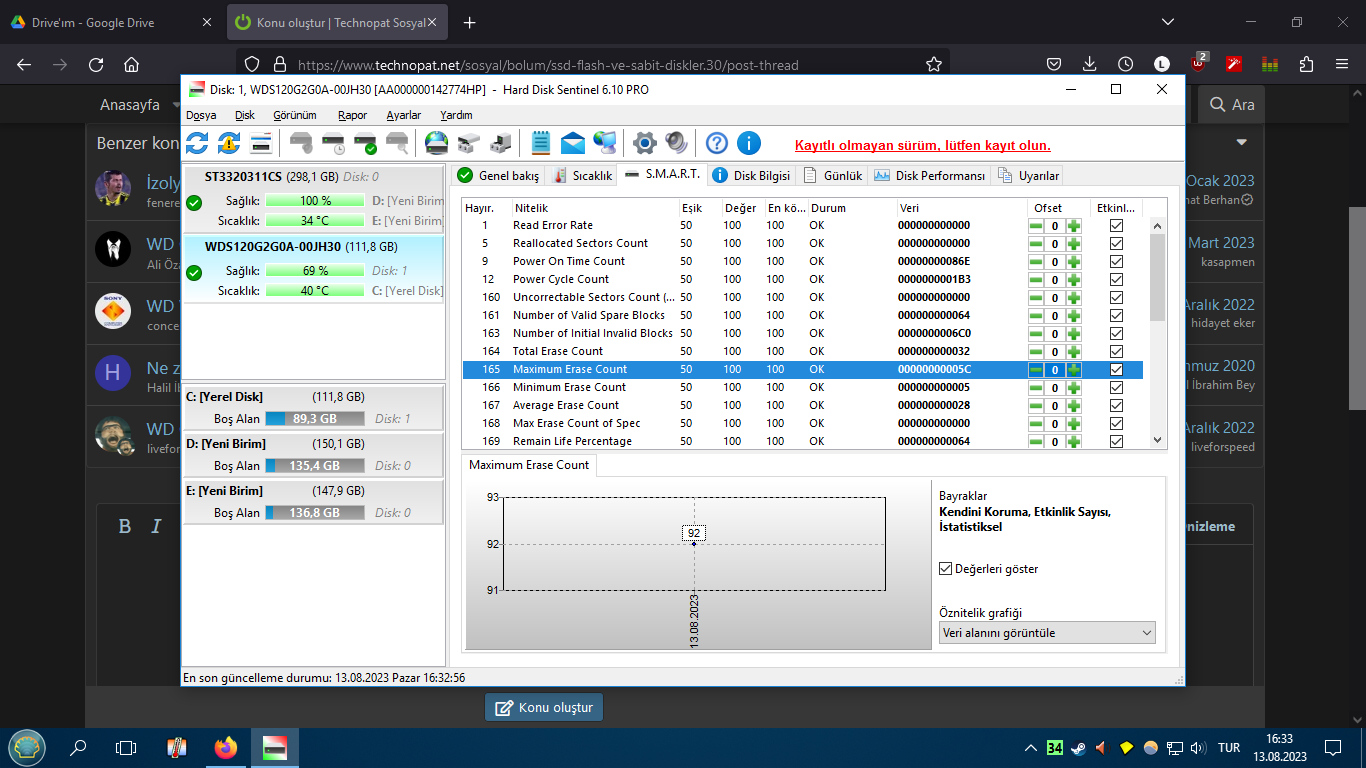Open the Disk menu
Viewport: 1366px width, 768px height.
click(245, 115)
